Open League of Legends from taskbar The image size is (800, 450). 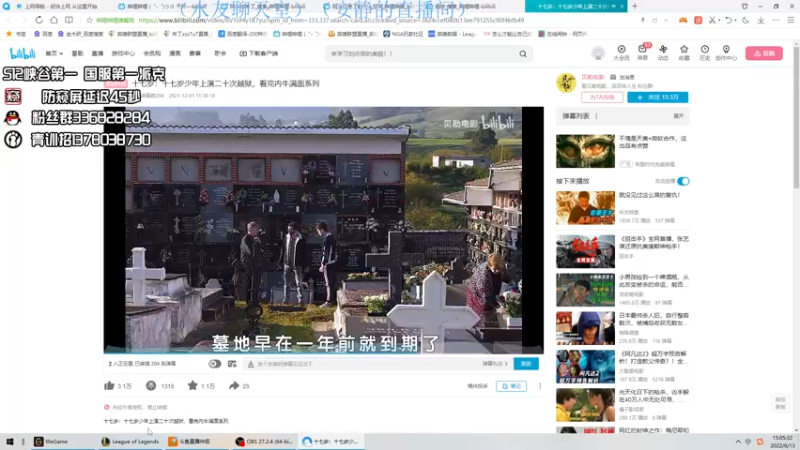point(130,441)
